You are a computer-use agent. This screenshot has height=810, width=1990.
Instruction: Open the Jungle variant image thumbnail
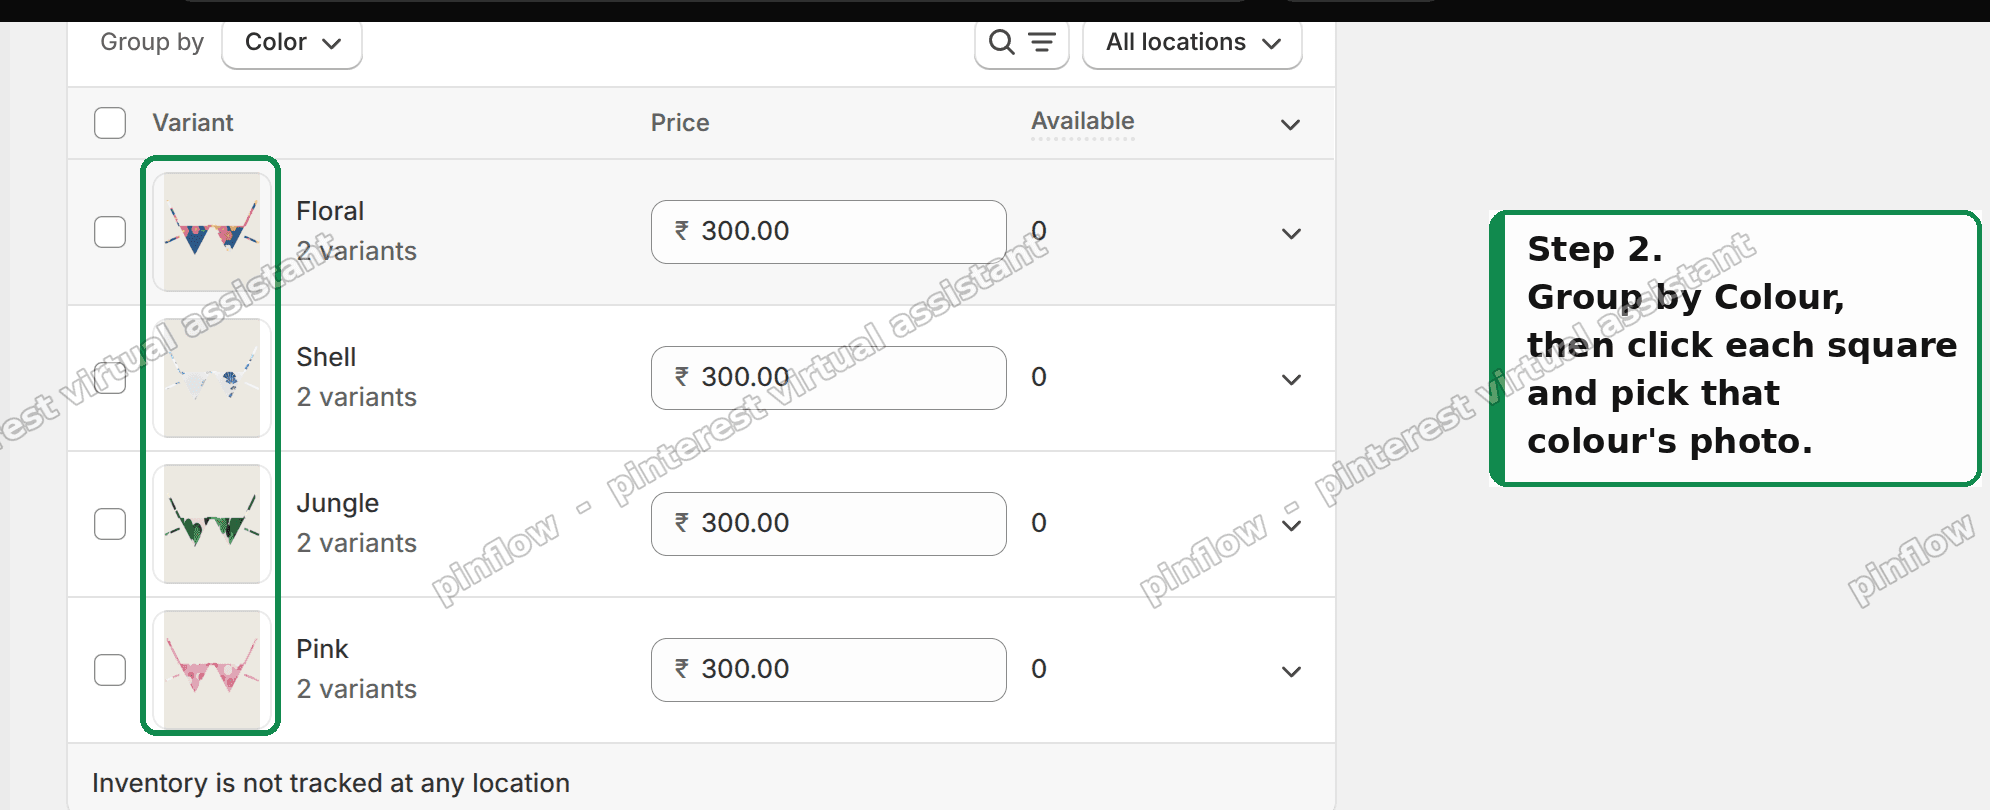212,524
